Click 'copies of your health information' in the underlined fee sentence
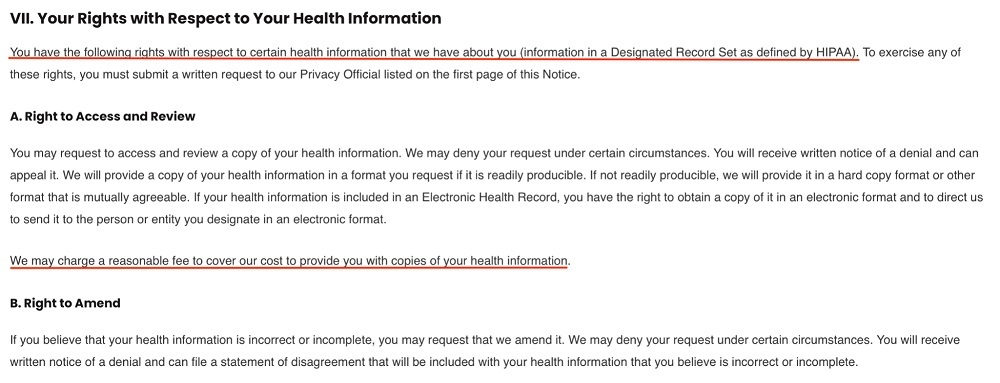1000x383 pixels. (486, 261)
